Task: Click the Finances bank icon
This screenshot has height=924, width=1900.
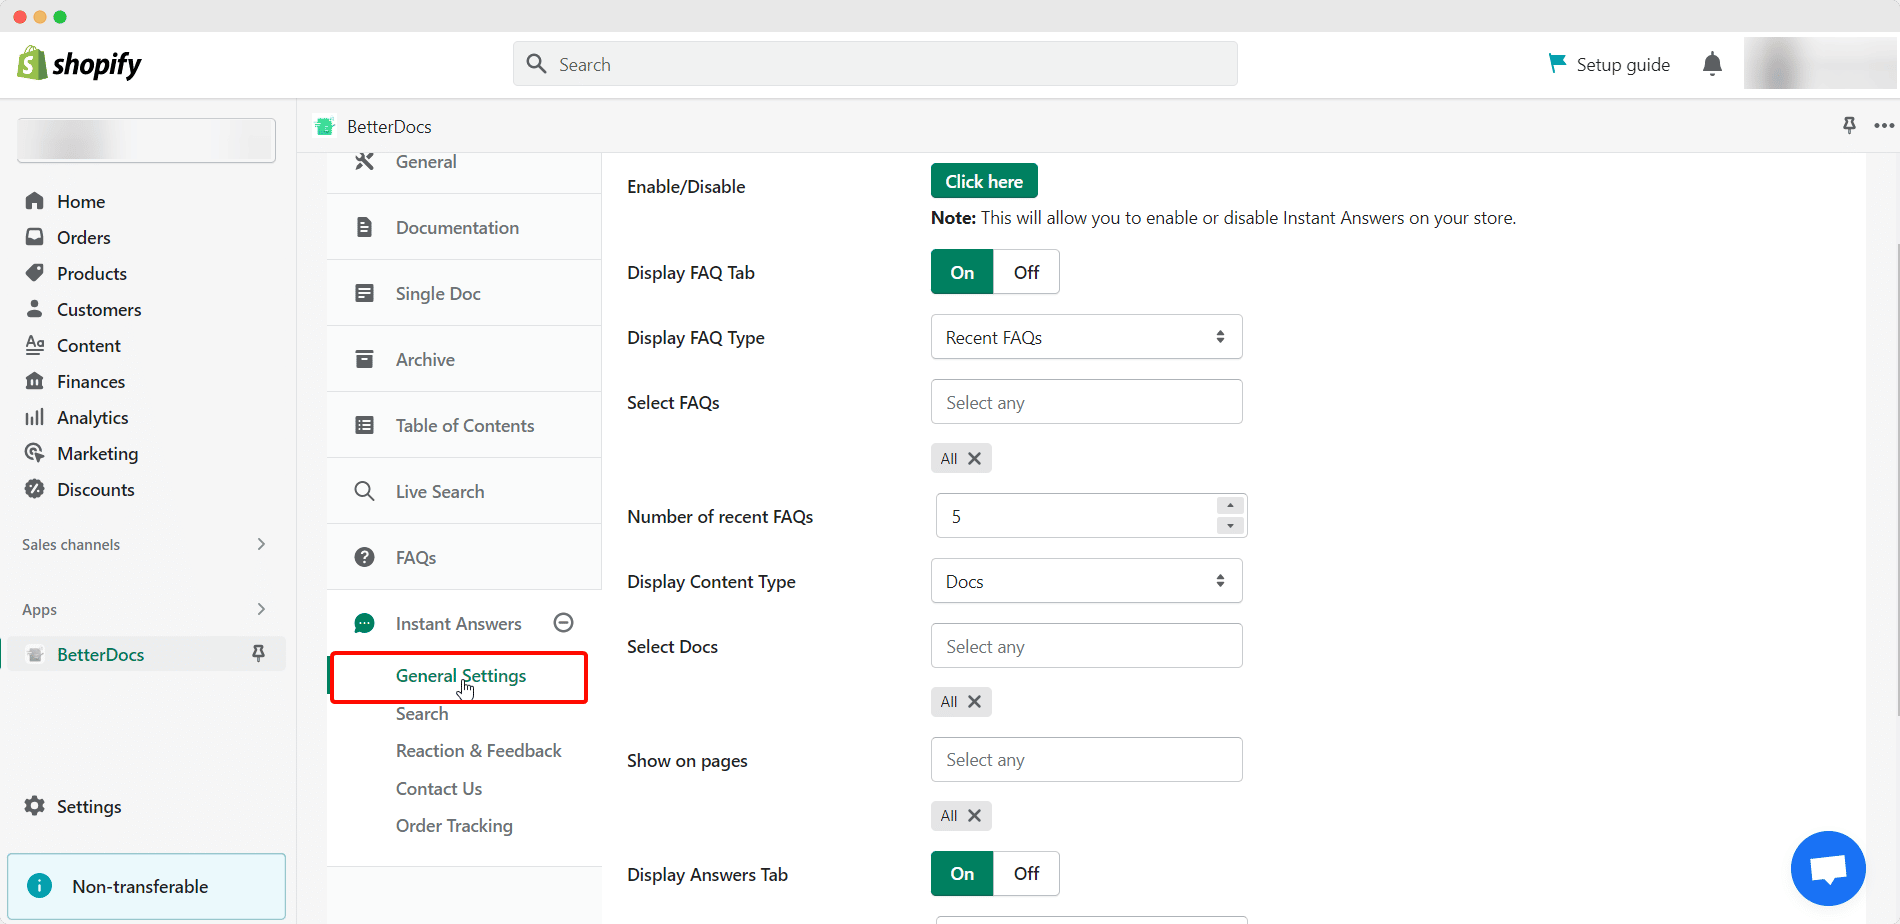Action: coord(35,381)
